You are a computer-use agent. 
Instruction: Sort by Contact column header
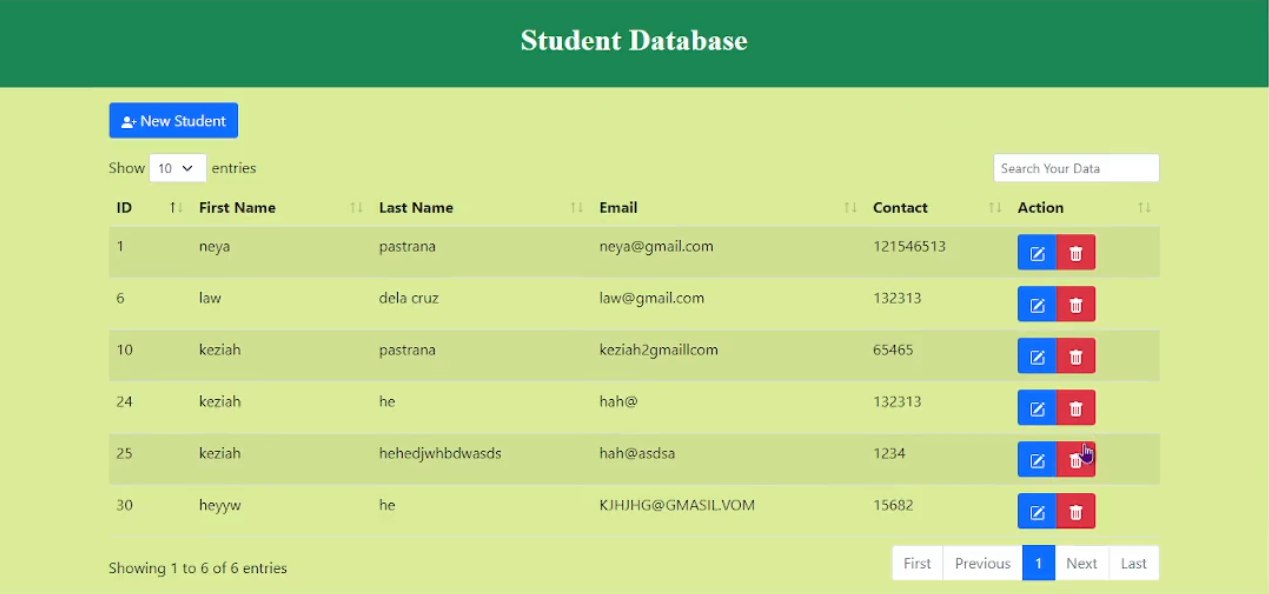pyautogui.click(x=900, y=208)
